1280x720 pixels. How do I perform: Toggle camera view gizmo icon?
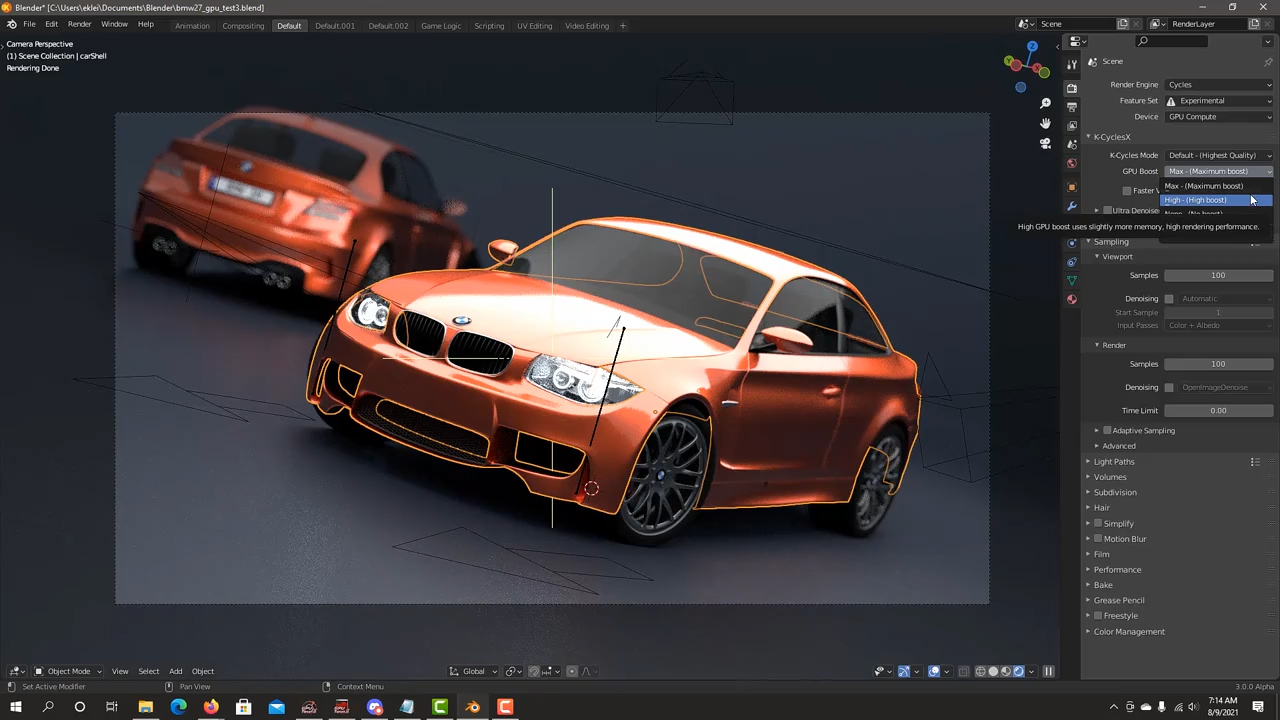[1045, 143]
